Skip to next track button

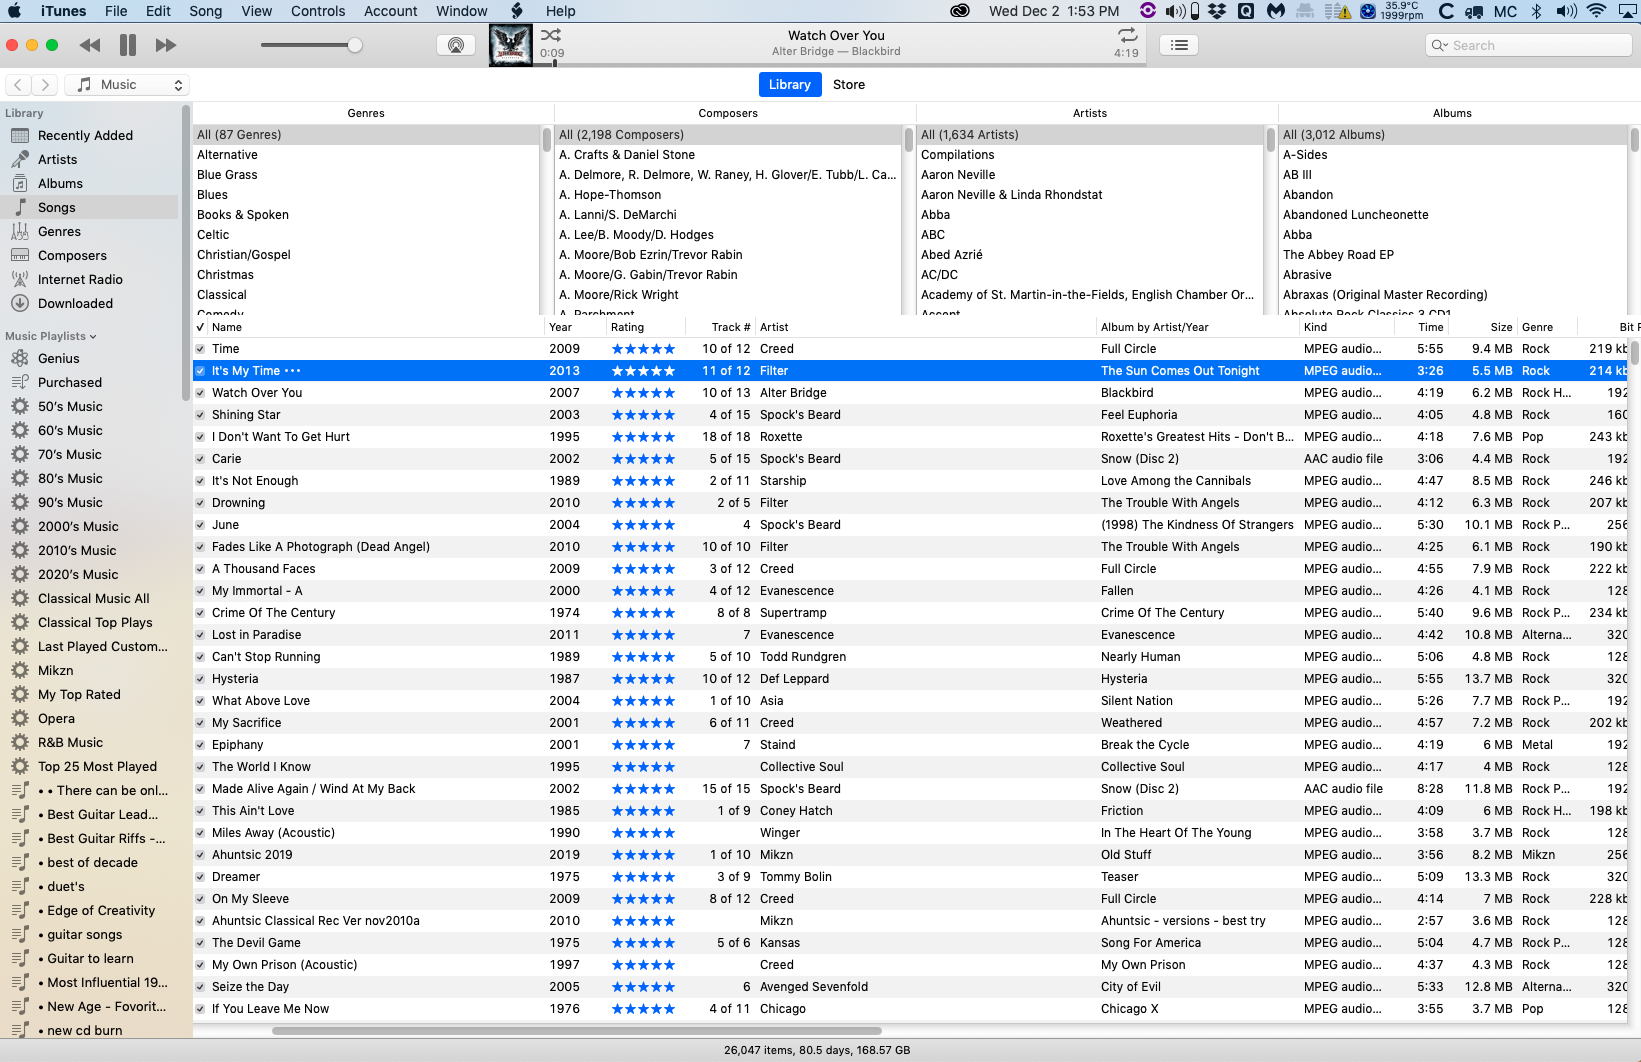pos(166,45)
